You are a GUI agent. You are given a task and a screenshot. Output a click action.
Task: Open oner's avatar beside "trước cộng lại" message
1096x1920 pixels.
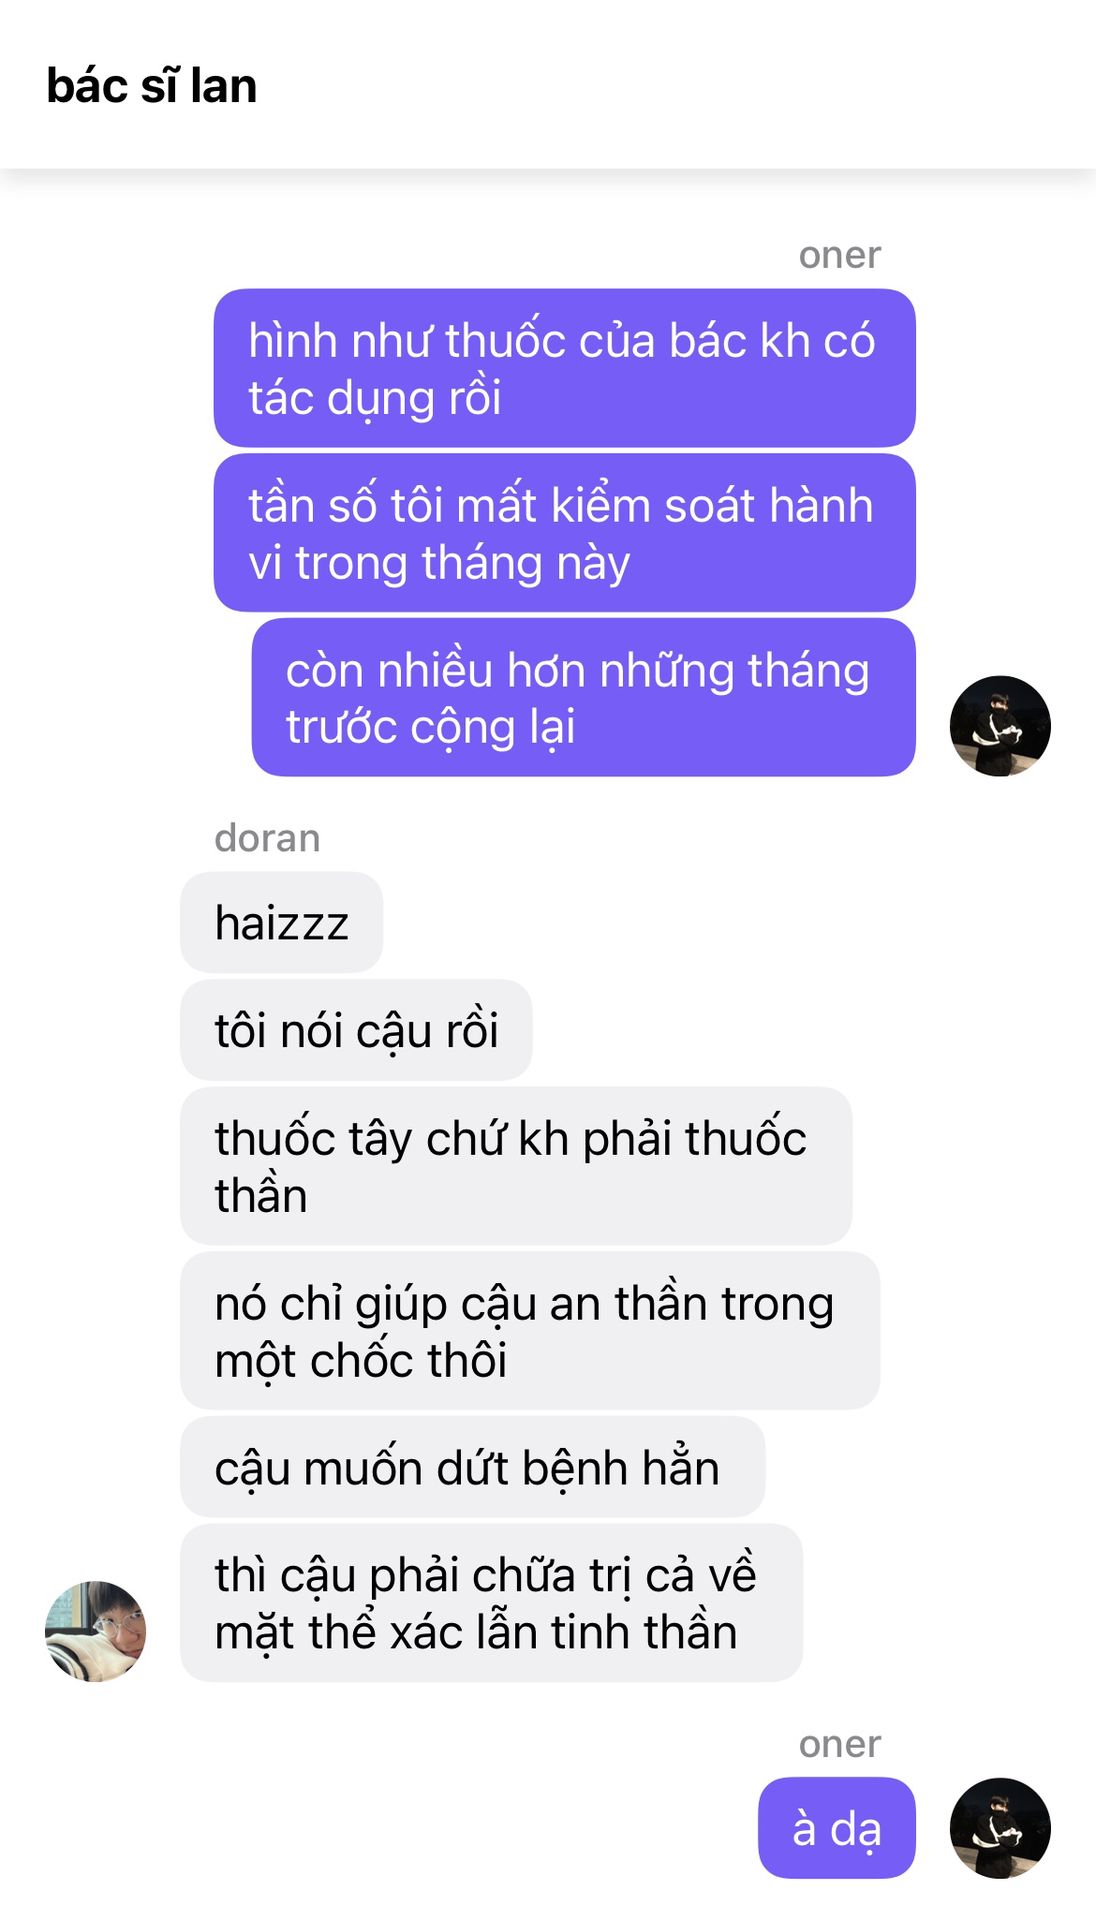point(1000,726)
